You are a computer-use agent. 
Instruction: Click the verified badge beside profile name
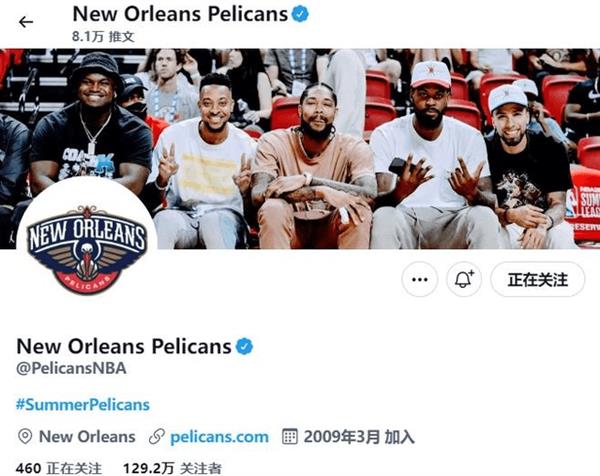tap(244, 347)
